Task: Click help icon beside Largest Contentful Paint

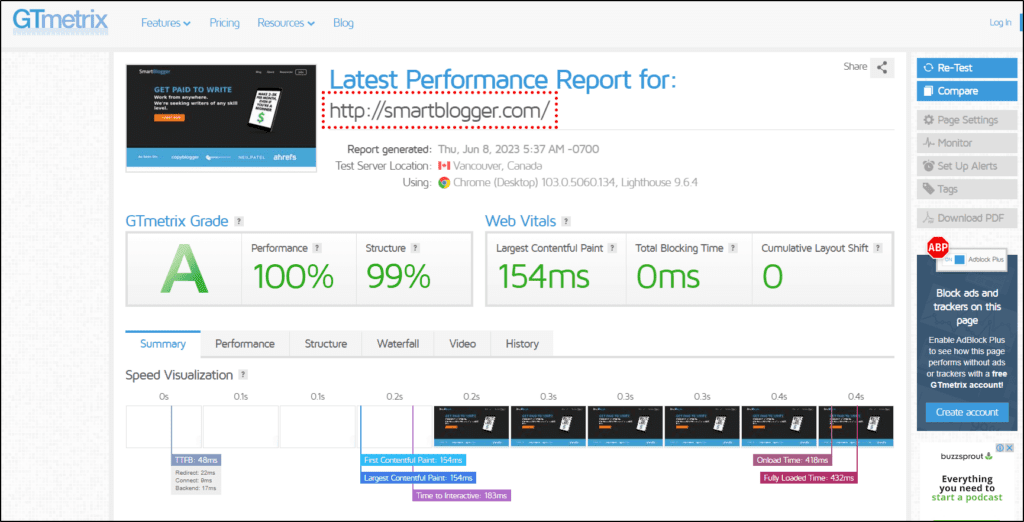Action: pyautogui.click(x=612, y=248)
